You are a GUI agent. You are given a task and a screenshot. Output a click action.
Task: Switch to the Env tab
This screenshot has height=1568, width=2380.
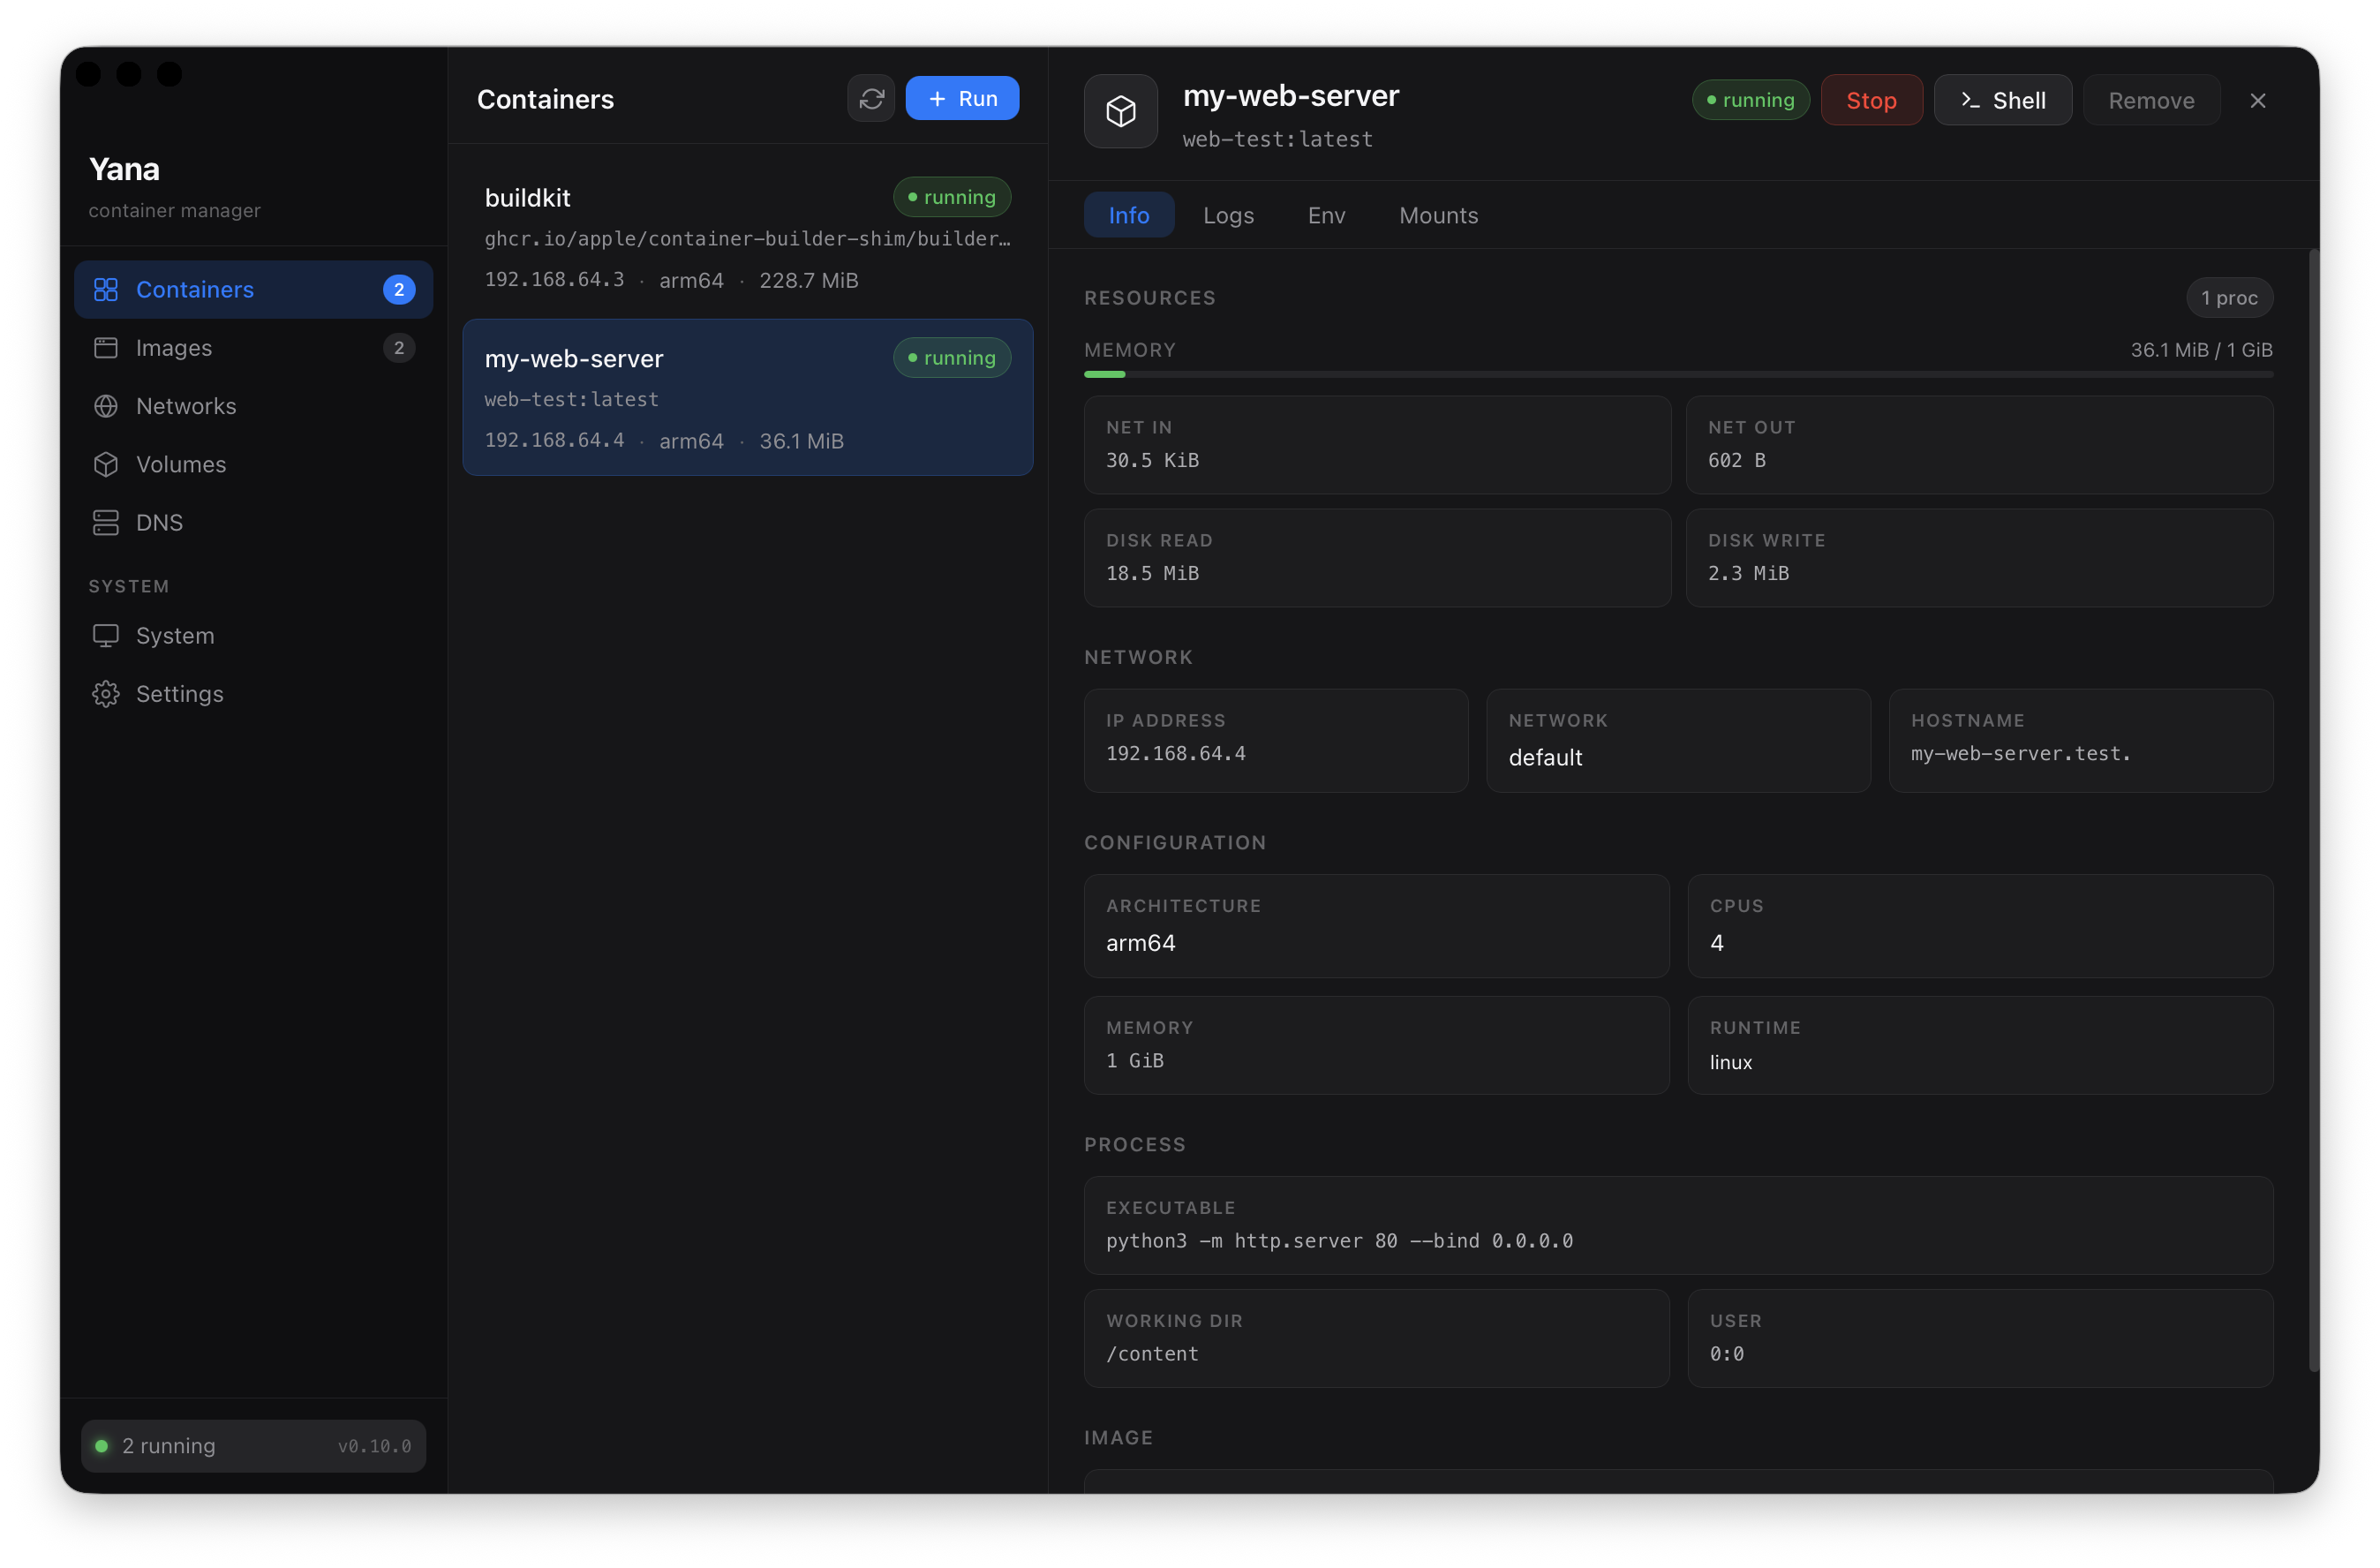click(x=1326, y=215)
